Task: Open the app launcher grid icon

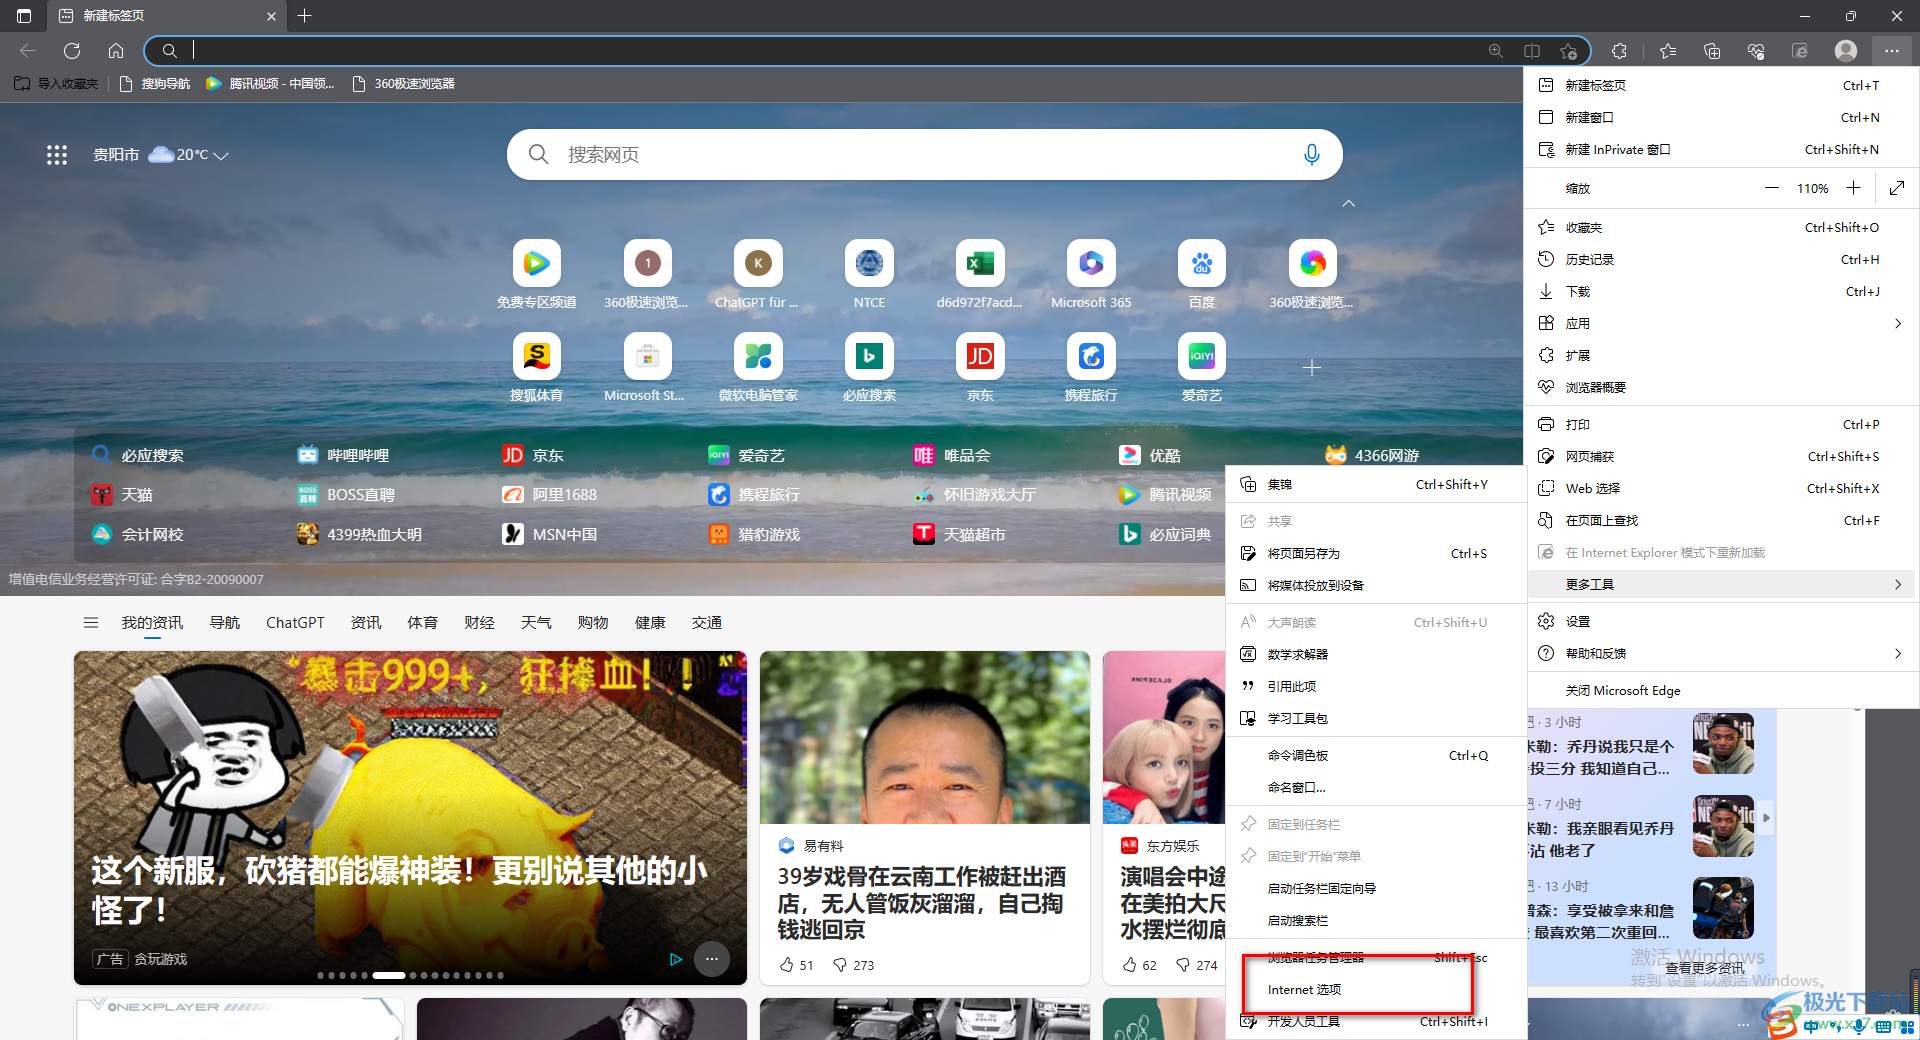Action: pyautogui.click(x=57, y=155)
